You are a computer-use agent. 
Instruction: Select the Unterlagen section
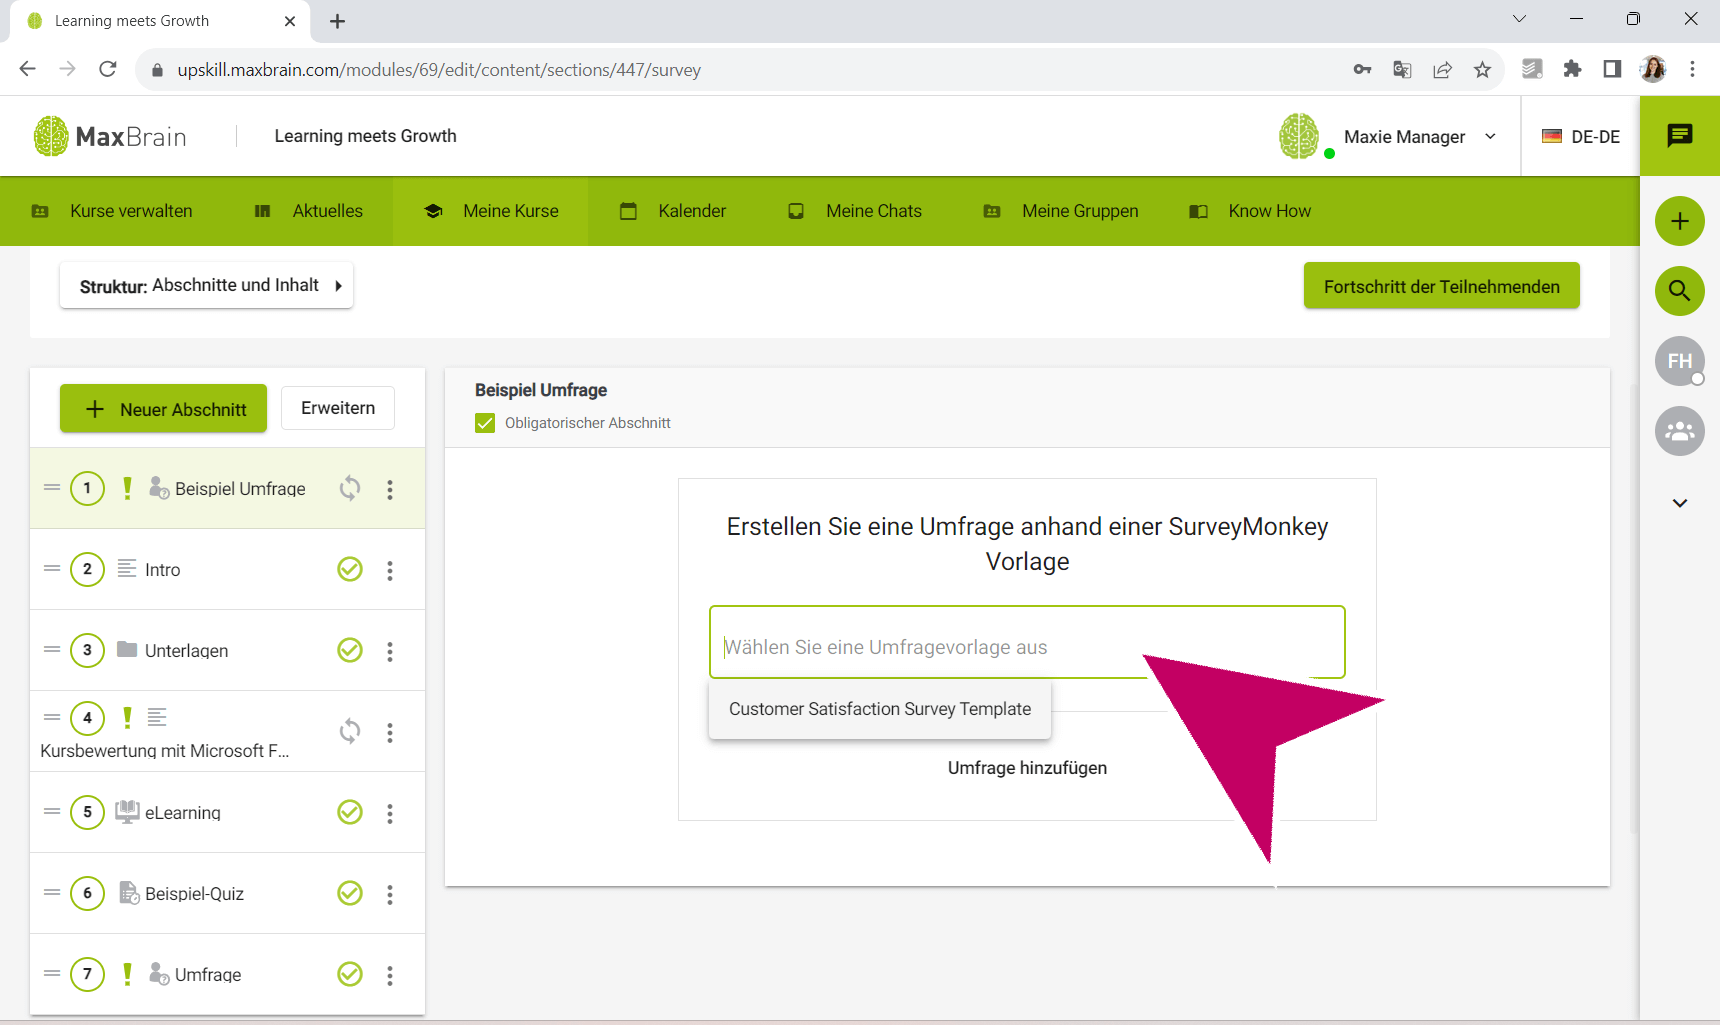tap(228, 650)
